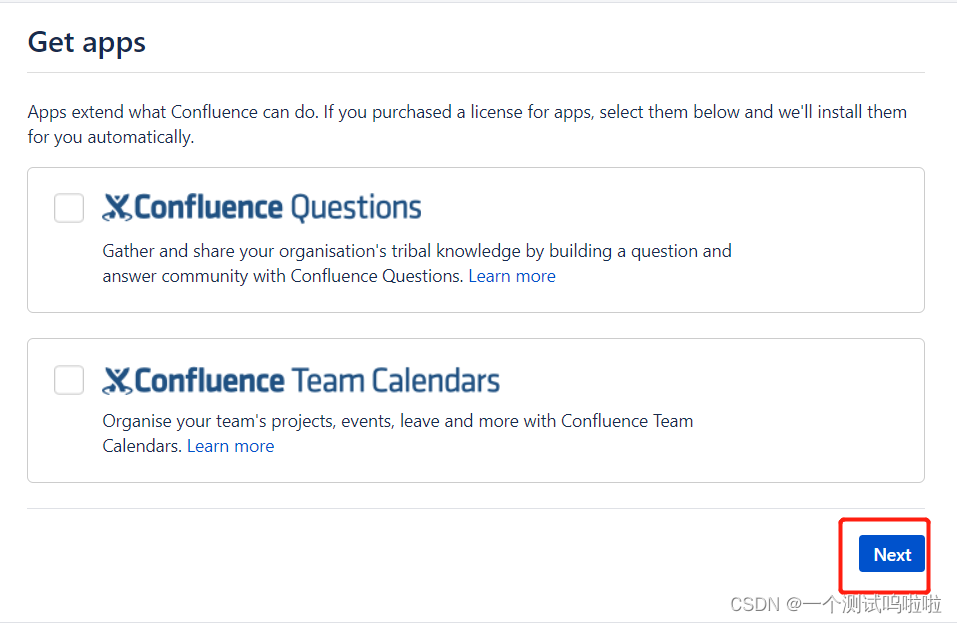
Task: Click the Team Calendars X logo icon
Action: [117, 380]
